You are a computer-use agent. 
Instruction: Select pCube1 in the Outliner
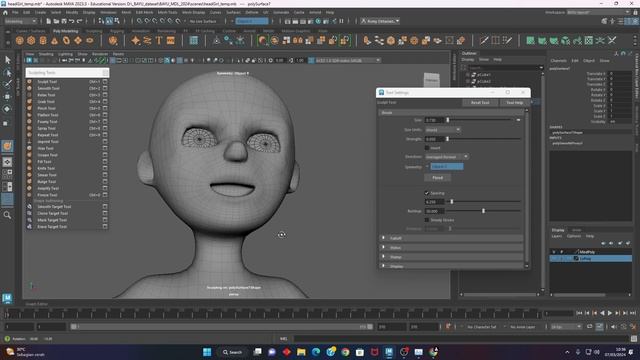click(x=483, y=75)
